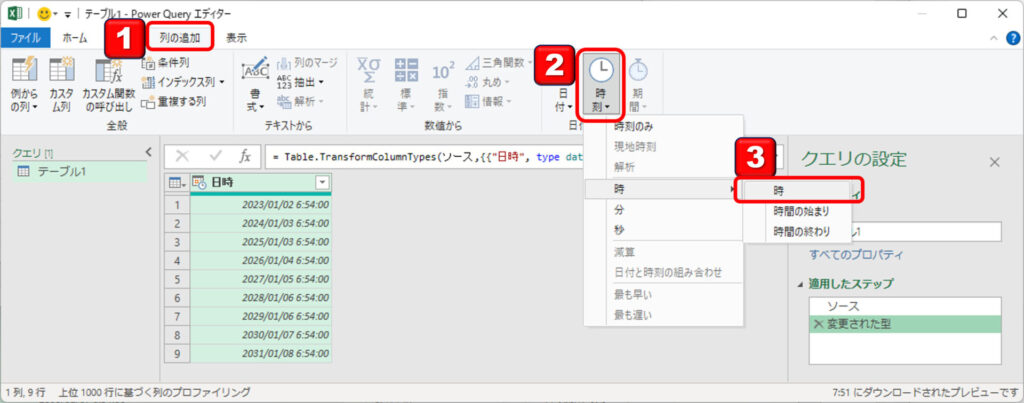The image size is (1024, 403).
Task: Confirm formula with checkmark icon
Action: pos(216,157)
